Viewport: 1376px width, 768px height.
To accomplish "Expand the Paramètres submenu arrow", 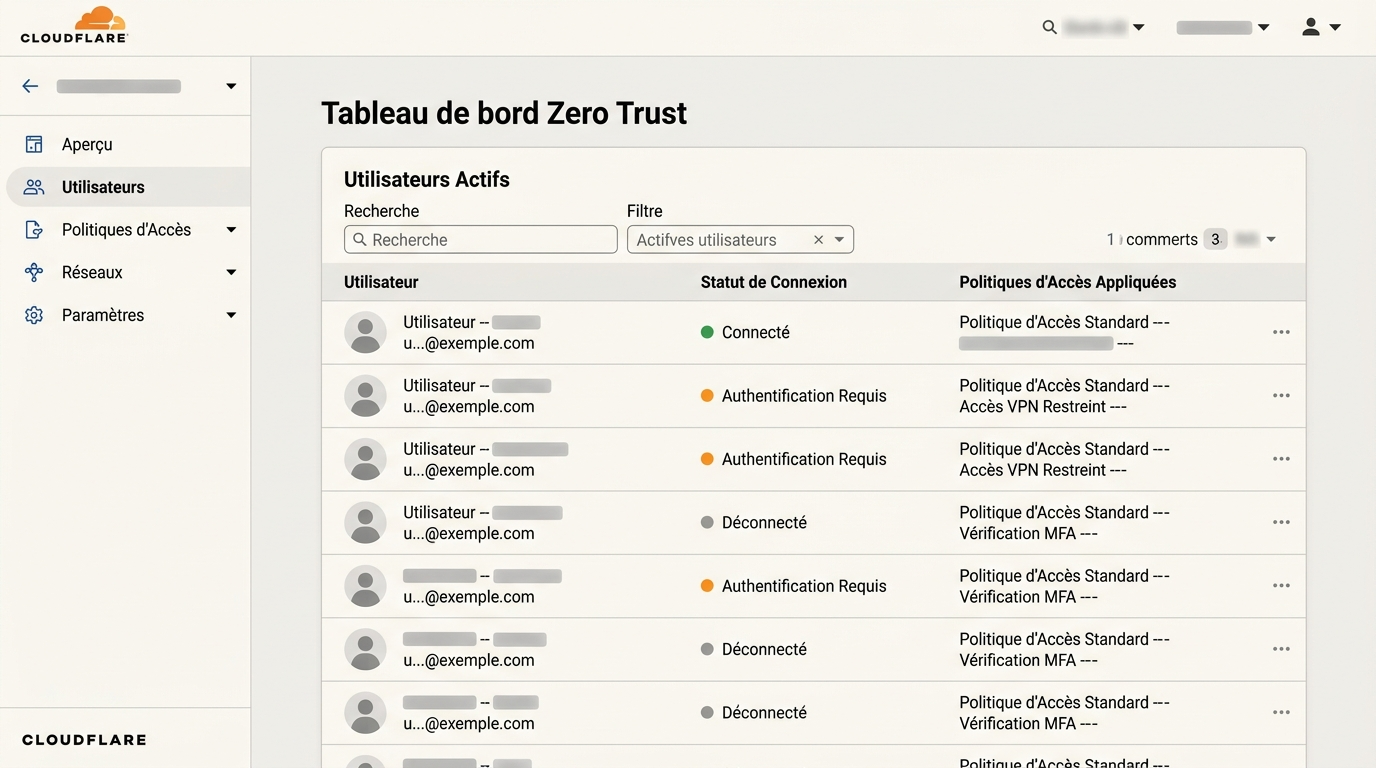I will [231, 315].
